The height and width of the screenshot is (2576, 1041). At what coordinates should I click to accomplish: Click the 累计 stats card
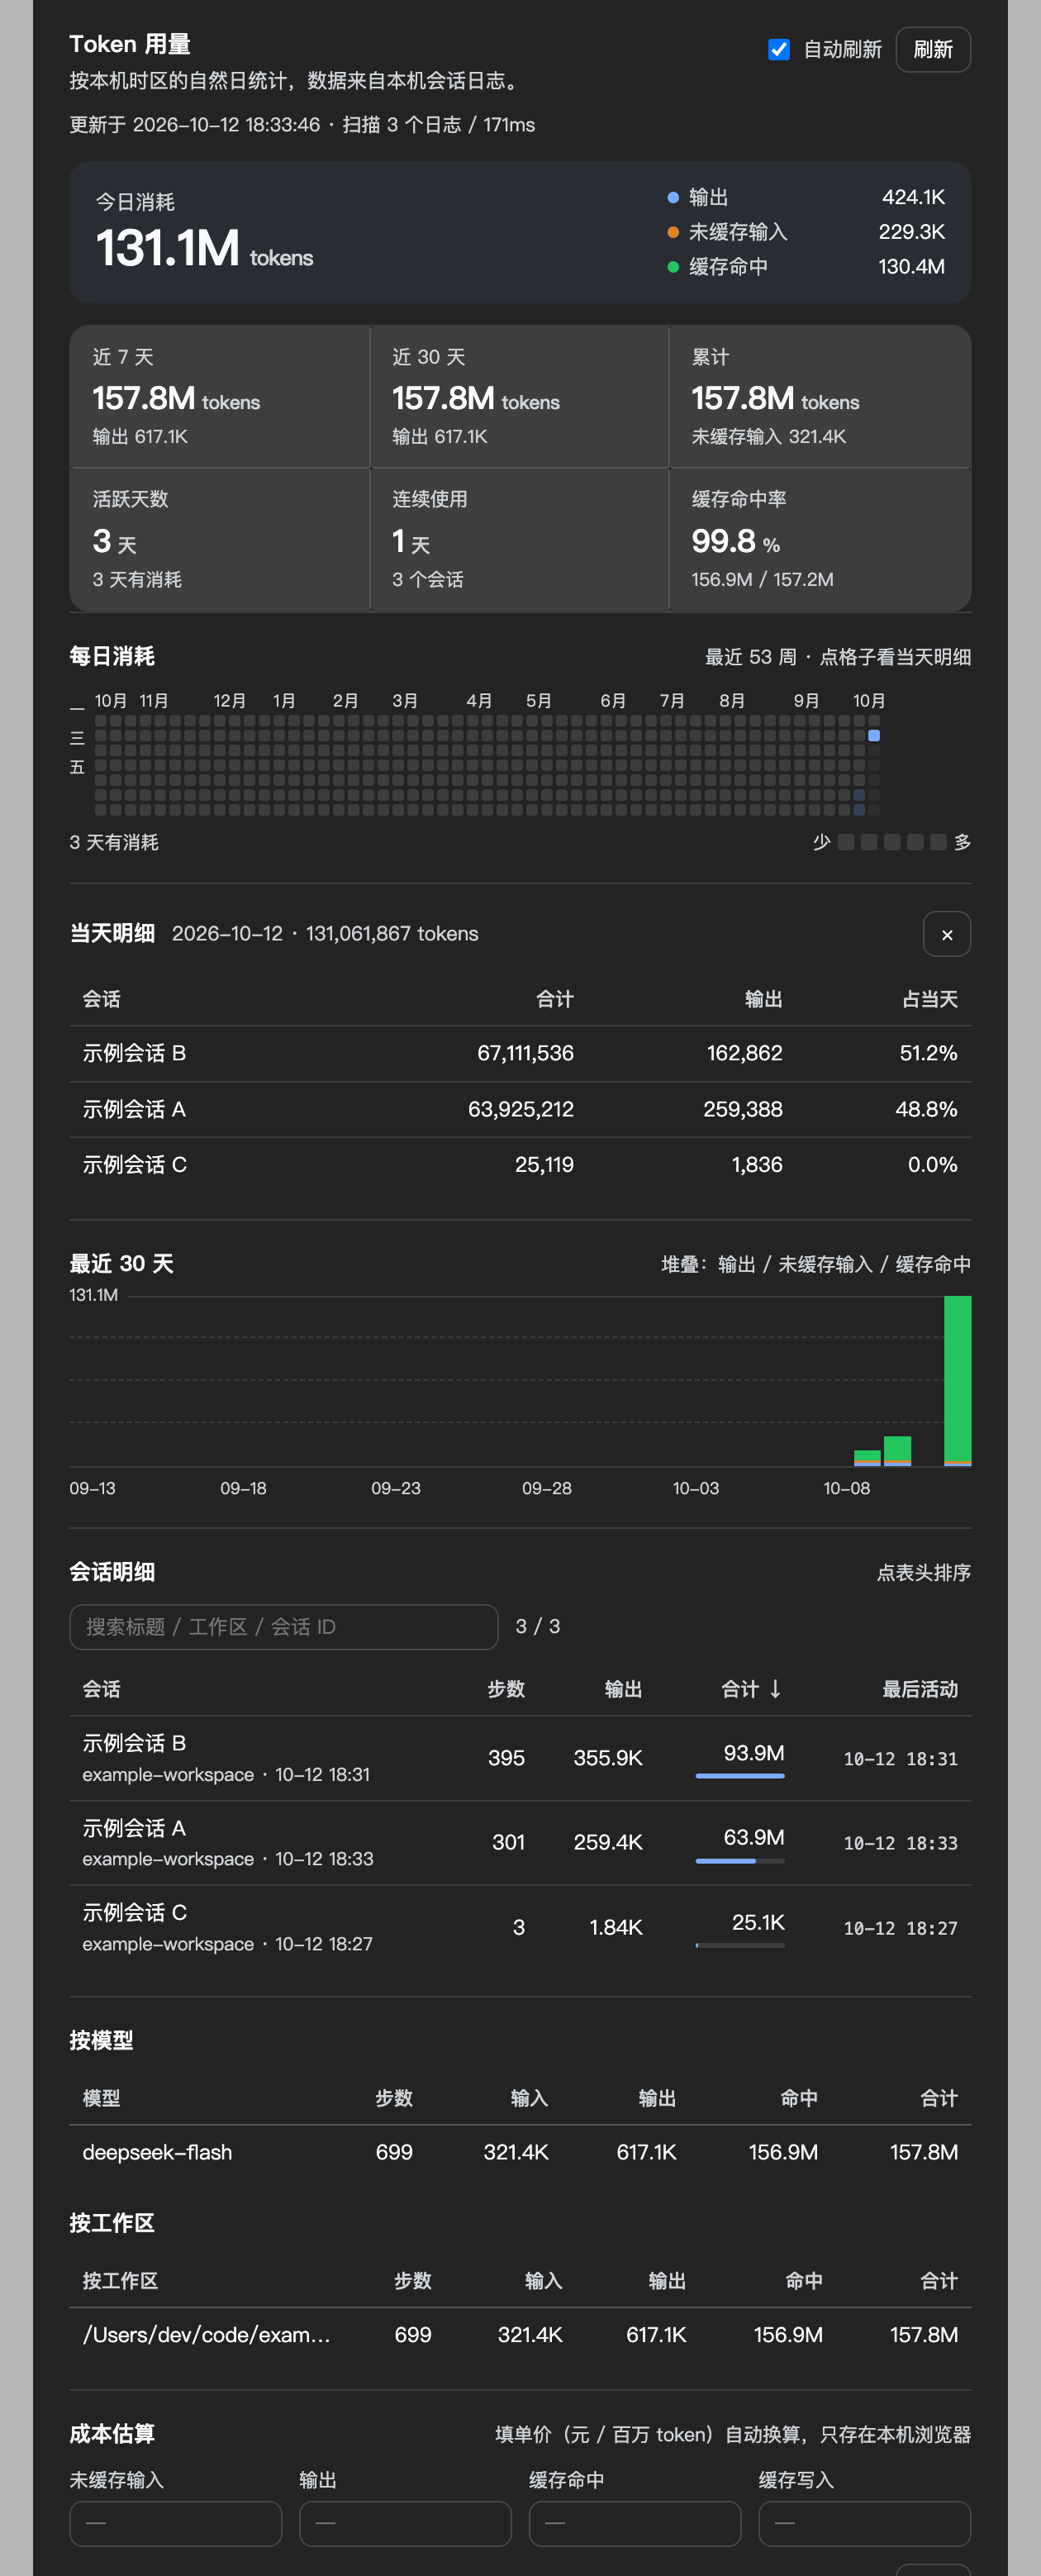(x=820, y=397)
